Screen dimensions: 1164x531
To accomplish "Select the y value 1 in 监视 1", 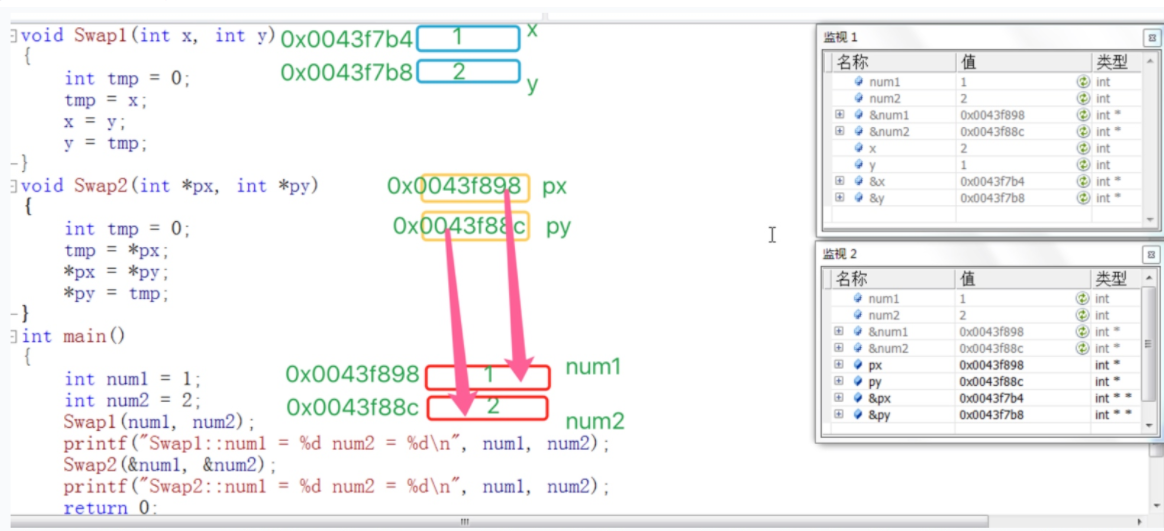I will tap(963, 165).
